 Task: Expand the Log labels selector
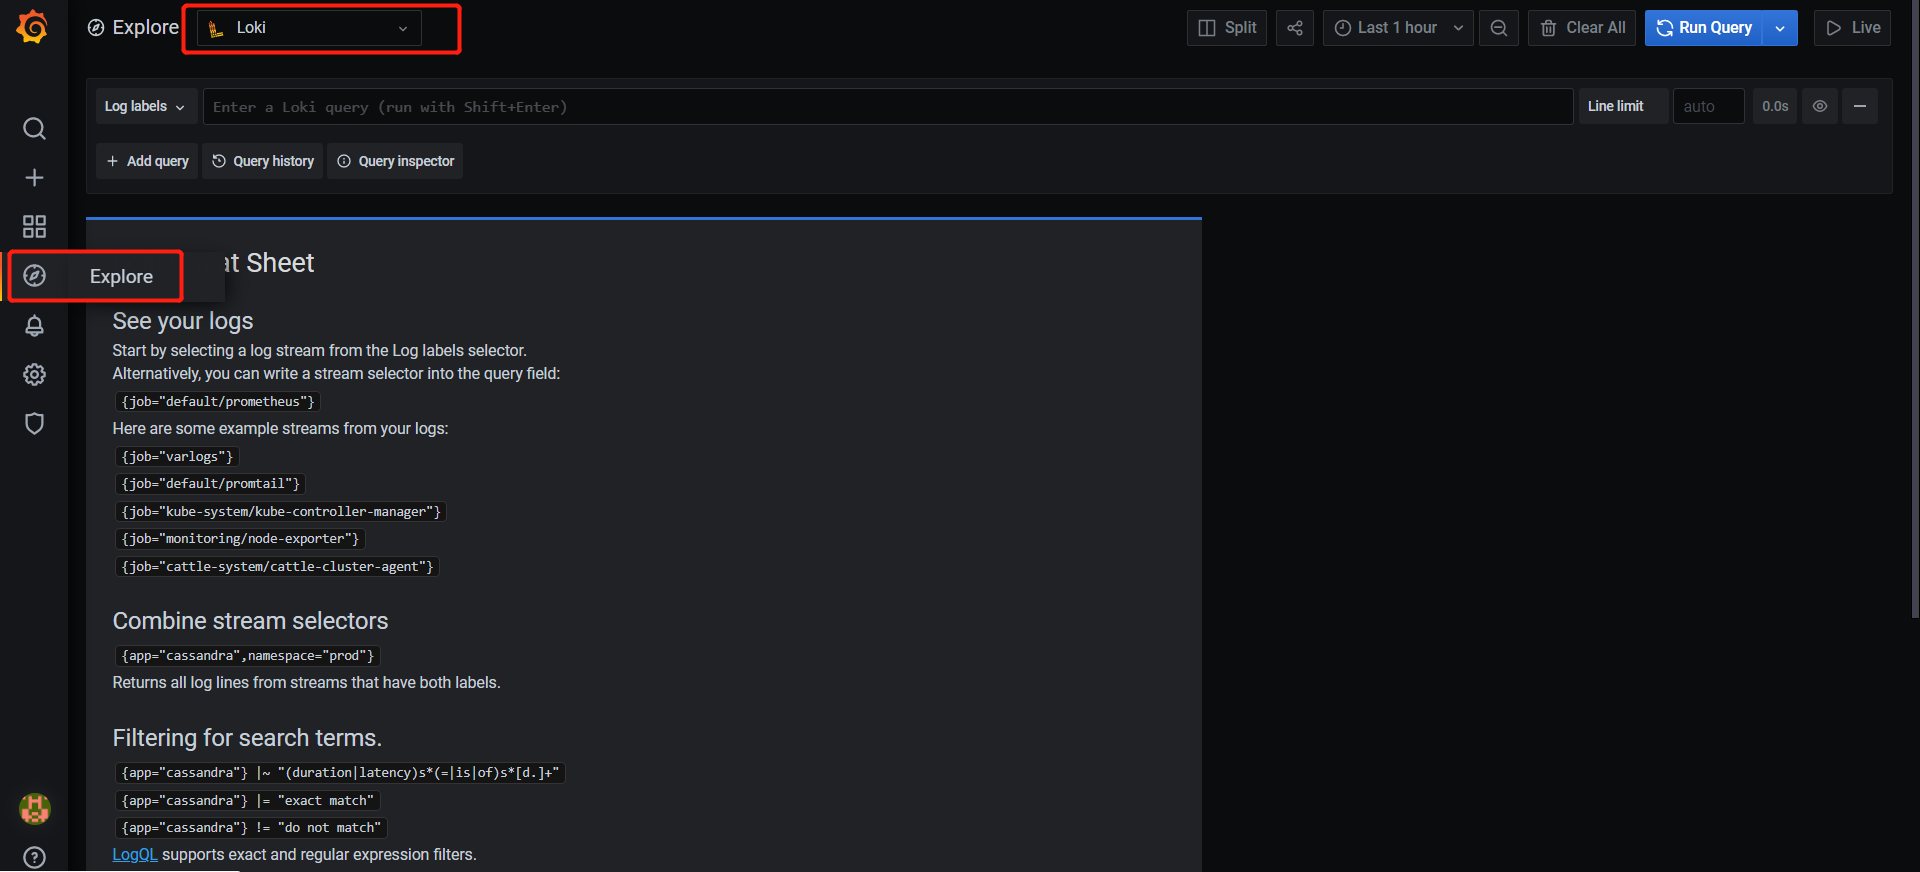(x=145, y=106)
